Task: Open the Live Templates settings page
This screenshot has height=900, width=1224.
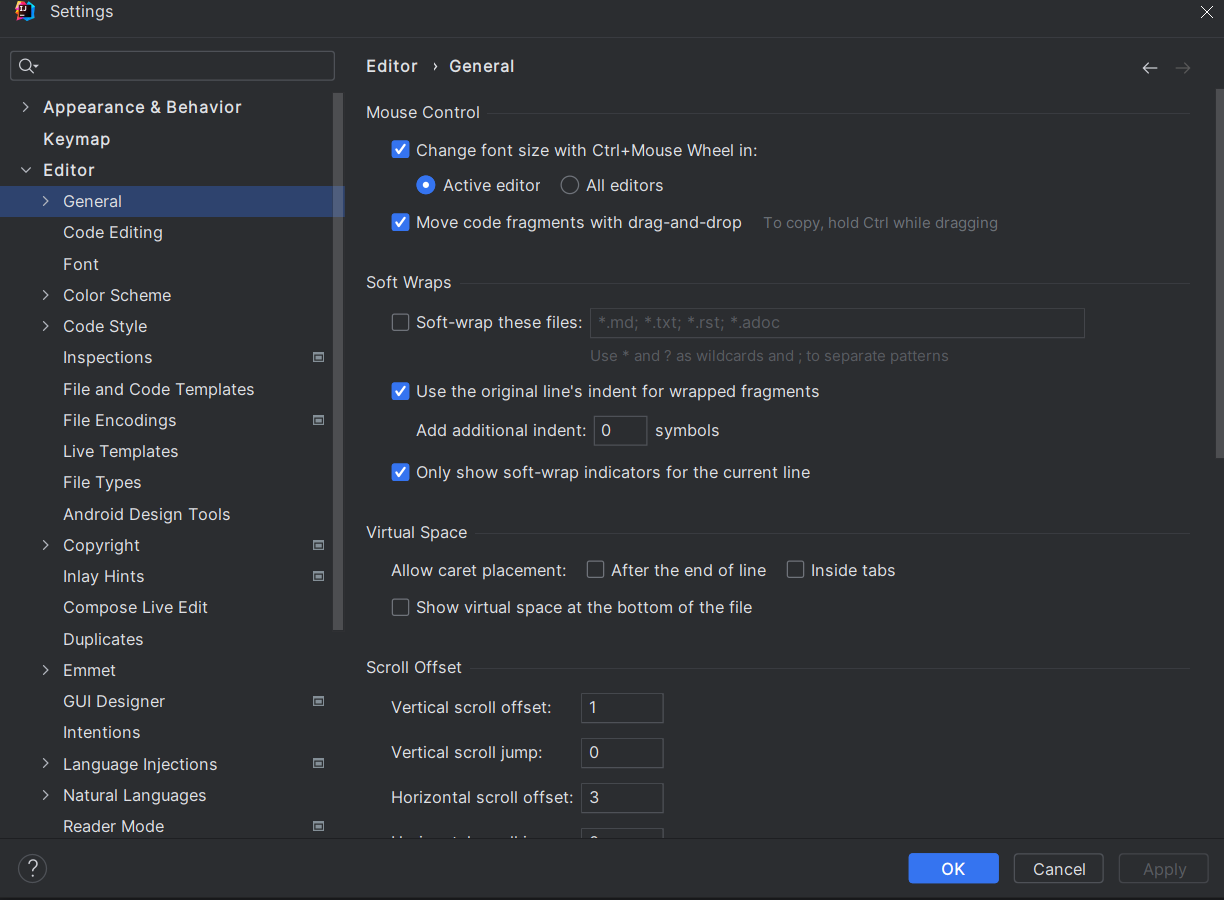Action: click(x=120, y=451)
